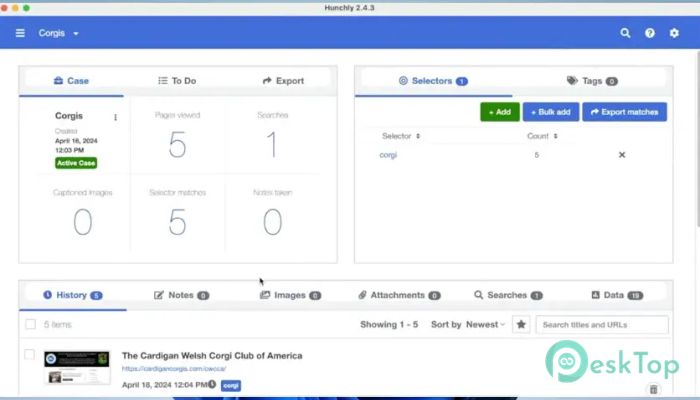Open the Searches tab
The image size is (700, 400).
tap(508, 295)
